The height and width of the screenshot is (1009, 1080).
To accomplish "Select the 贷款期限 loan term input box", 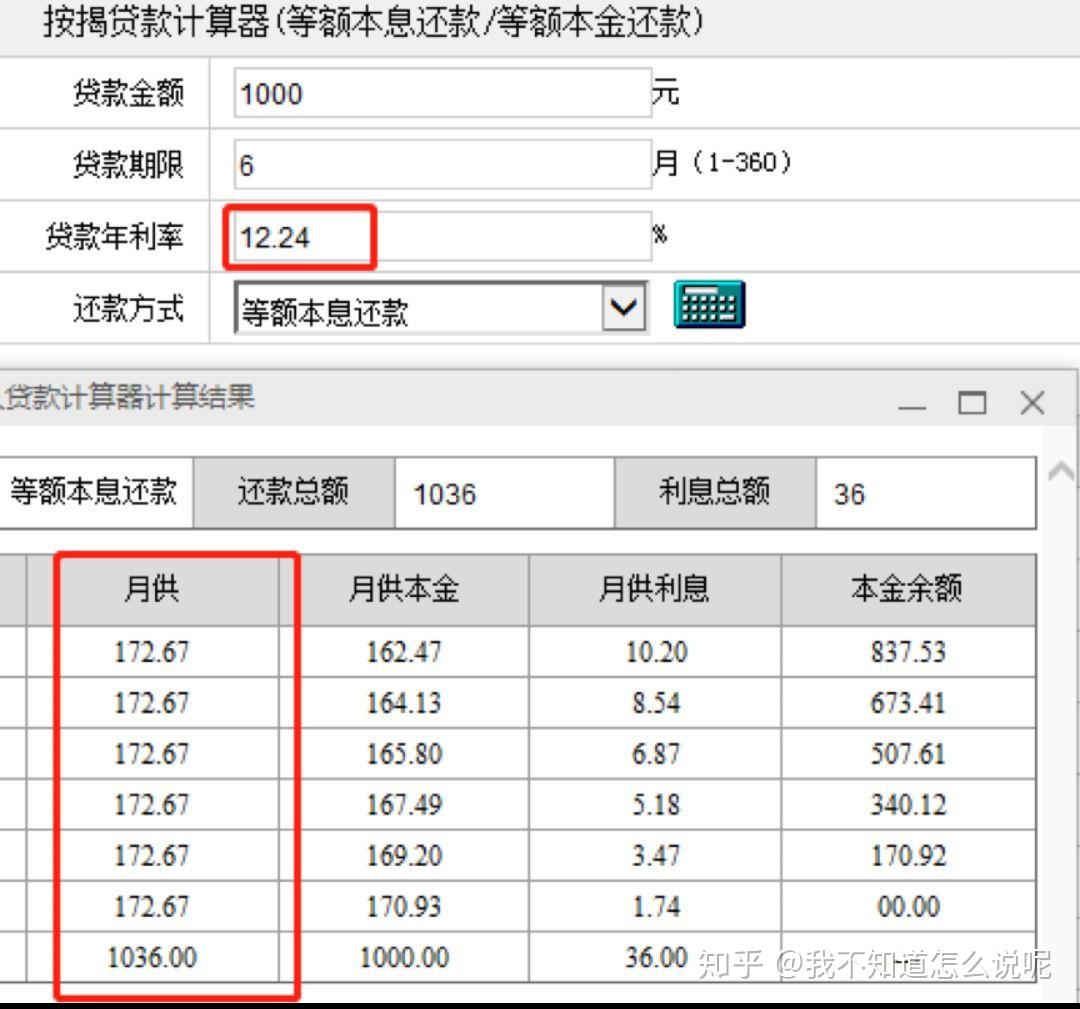I will [440, 164].
